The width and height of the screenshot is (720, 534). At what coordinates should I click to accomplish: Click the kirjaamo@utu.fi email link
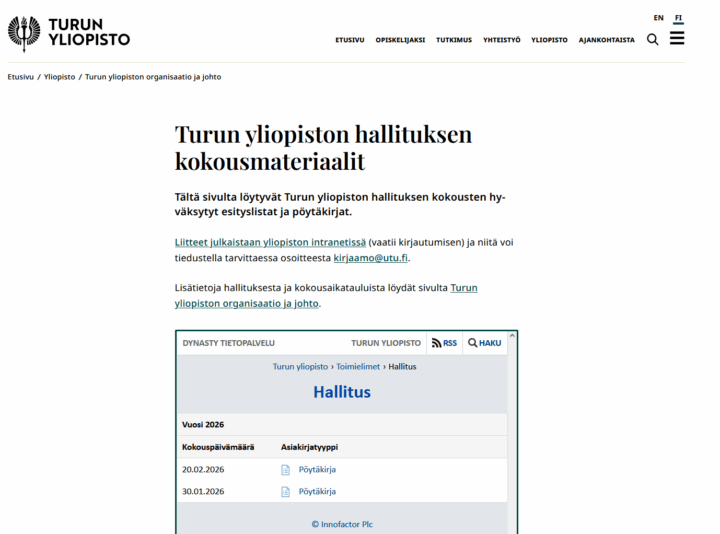pos(370,258)
